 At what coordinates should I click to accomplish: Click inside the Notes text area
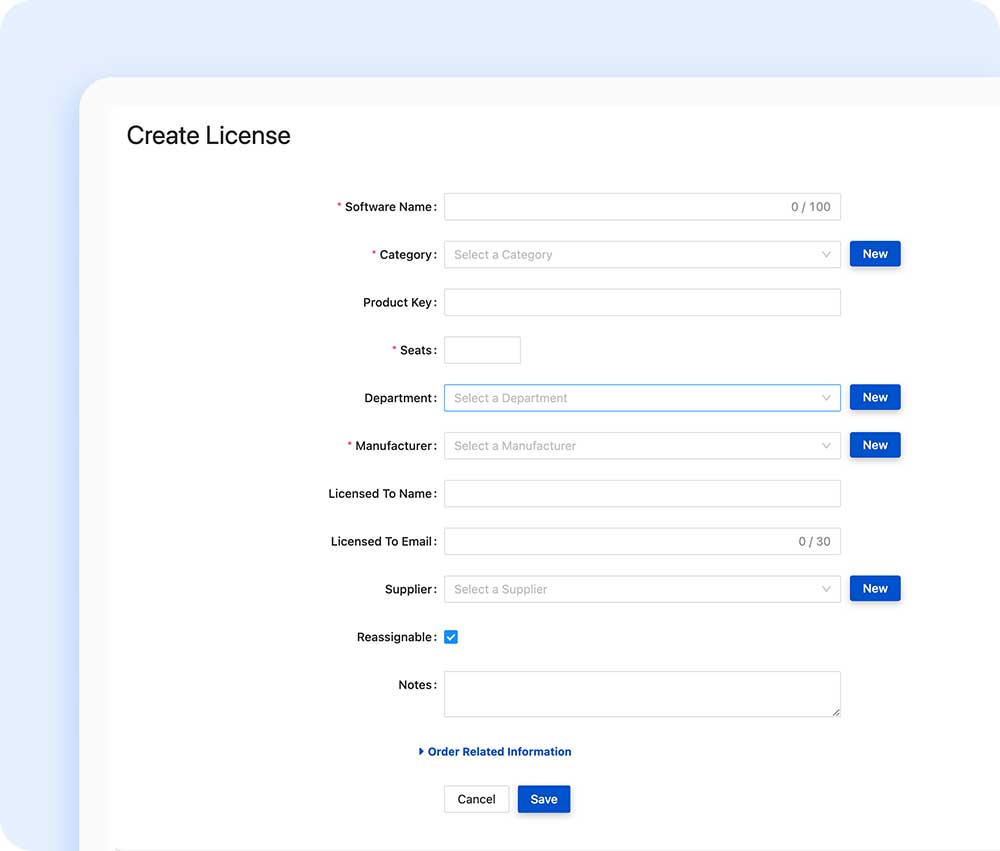tap(642, 694)
